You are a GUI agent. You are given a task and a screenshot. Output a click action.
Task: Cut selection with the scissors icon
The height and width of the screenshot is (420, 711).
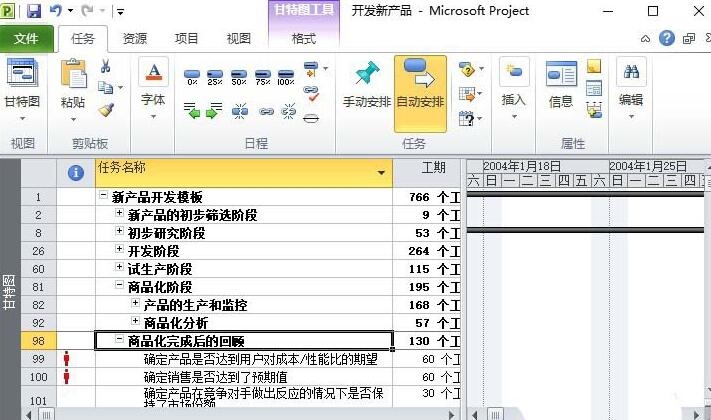106,66
